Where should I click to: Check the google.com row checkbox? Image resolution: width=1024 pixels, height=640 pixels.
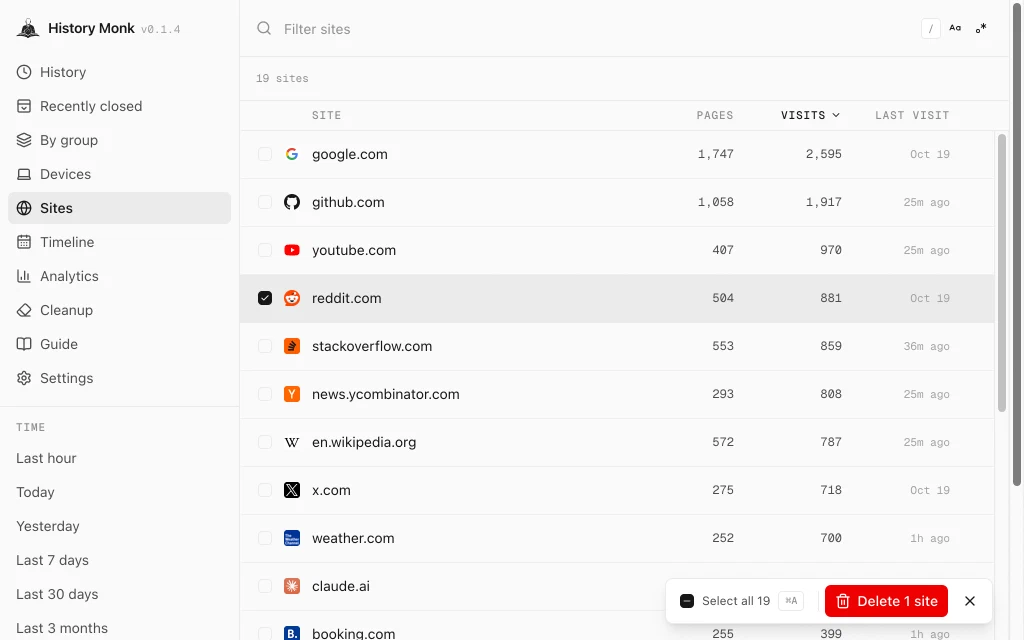tap(264, 154)
